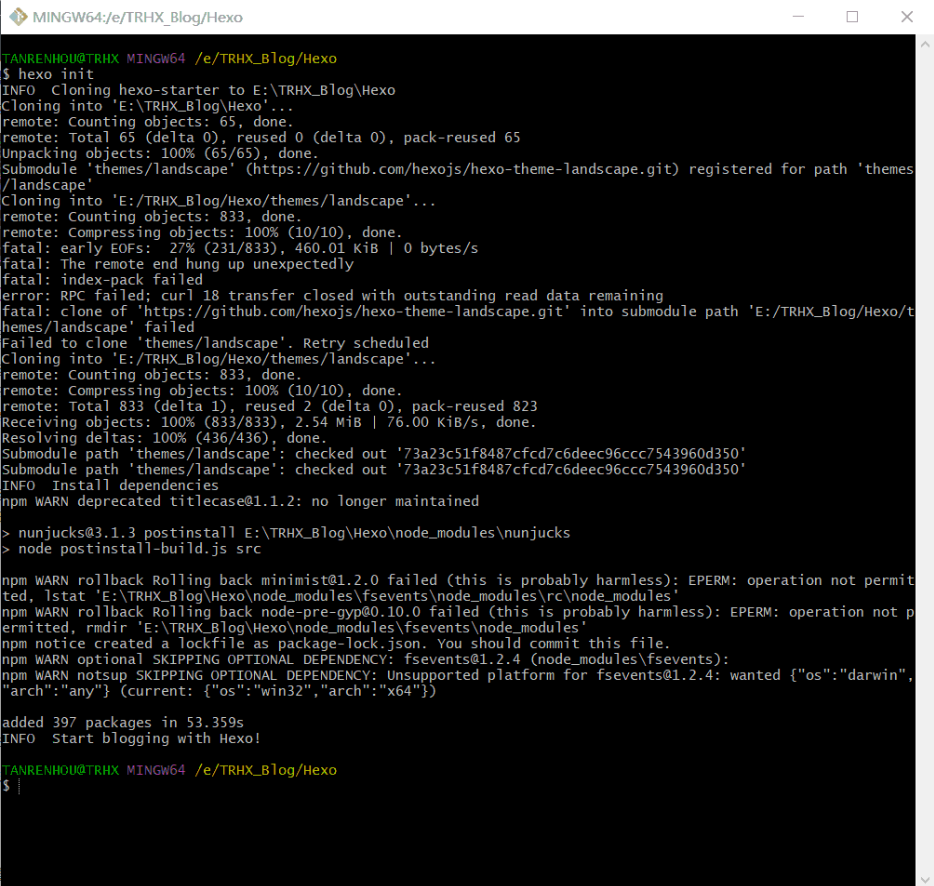Click 'npm WARN optional SKIPPING OPTIONAL DEPENDENCY' line
This screenshot has width=934, height=886.
[365, 660]
